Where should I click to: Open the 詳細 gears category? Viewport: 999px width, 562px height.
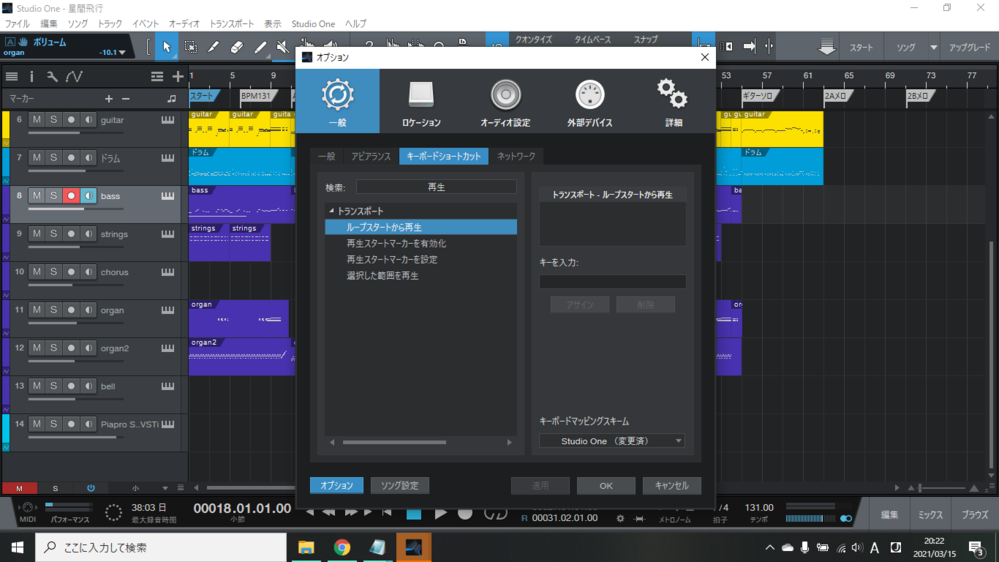(x=673, y=102)
